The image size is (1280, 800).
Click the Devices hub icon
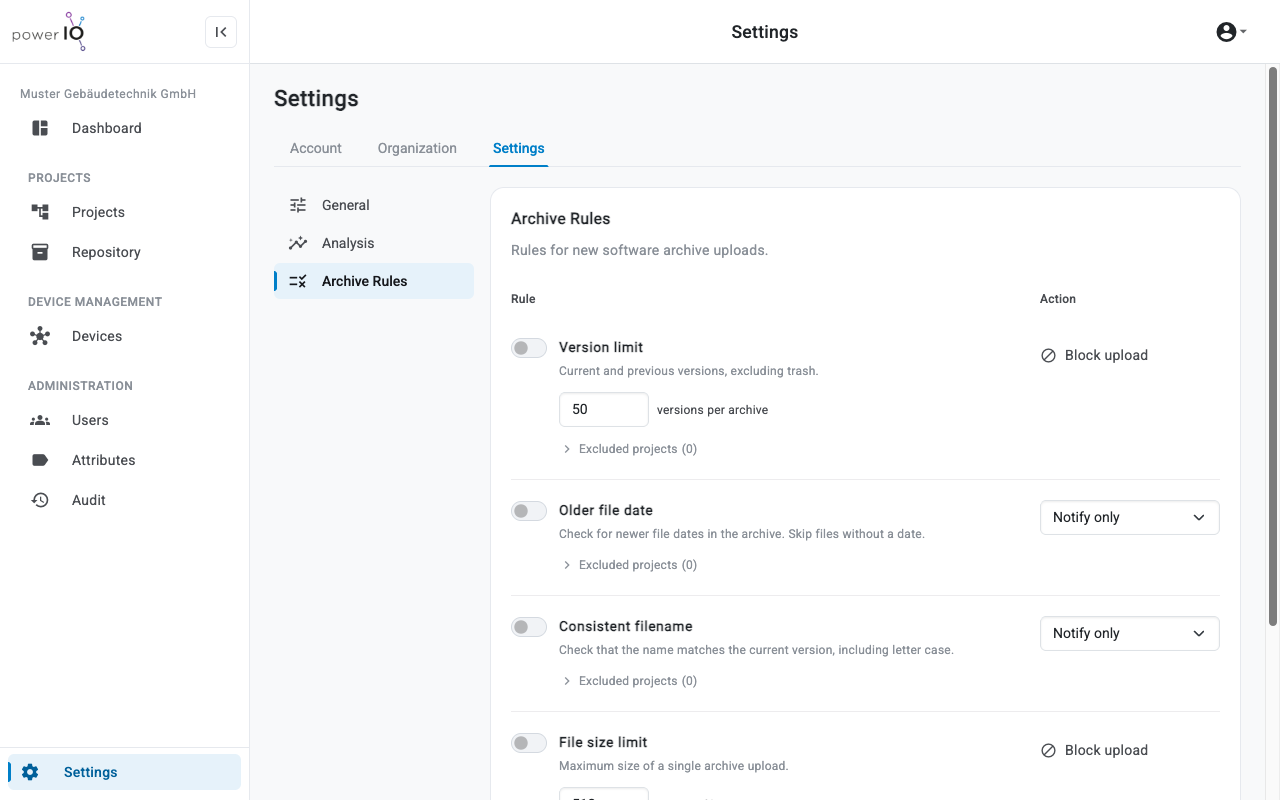pyautogui.click(x=40, y=336)
